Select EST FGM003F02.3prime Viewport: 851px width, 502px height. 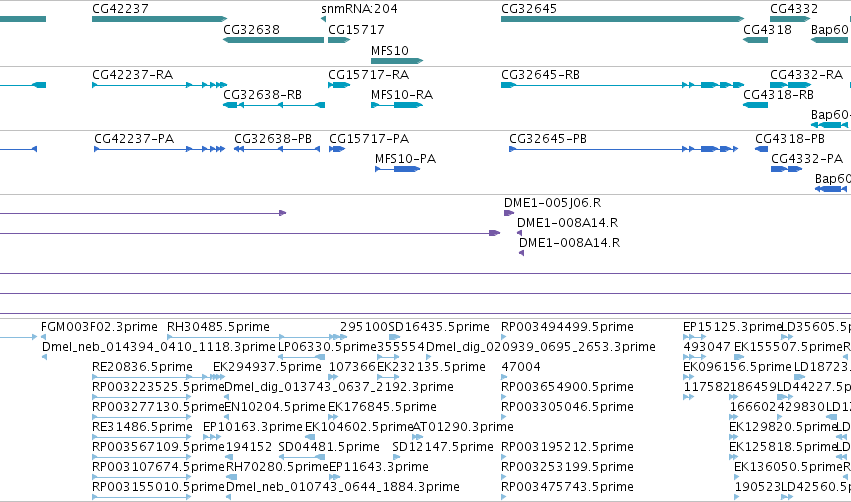(x=99, y=327)
